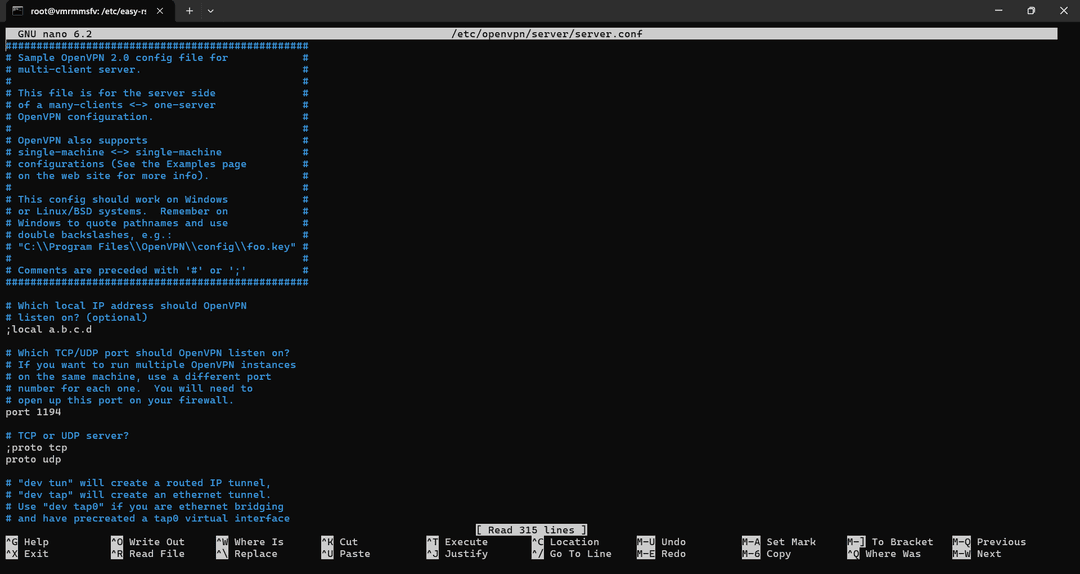Click the M-E Redo shortcut
The height and width of the screenshot is (574, 1080).
(x=661, y=553)
